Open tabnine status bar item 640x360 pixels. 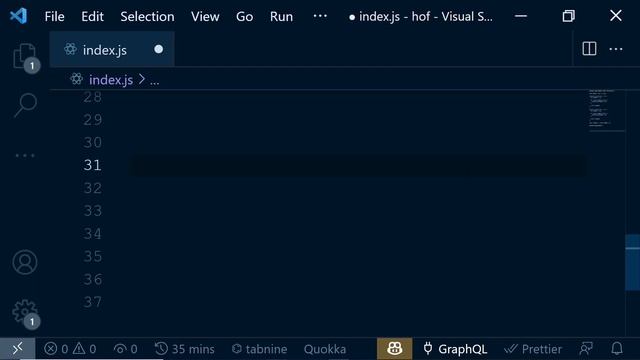pos(260,349)
